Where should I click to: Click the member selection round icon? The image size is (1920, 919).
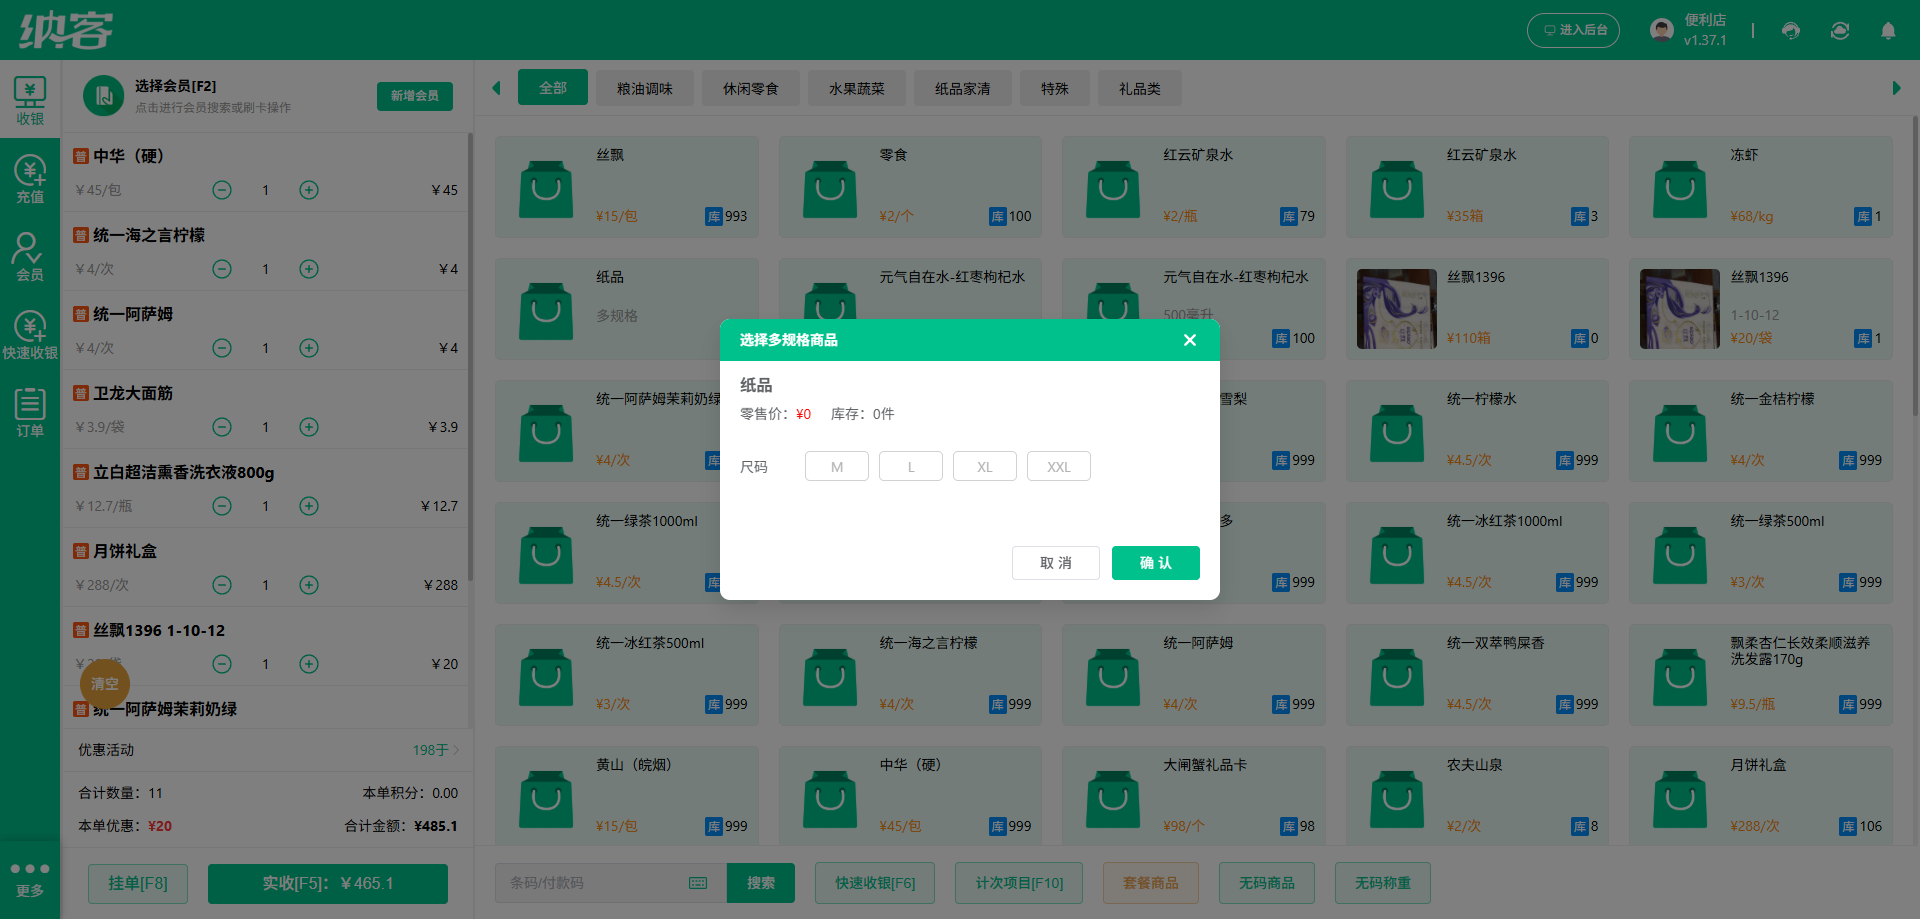click(103, 96)
